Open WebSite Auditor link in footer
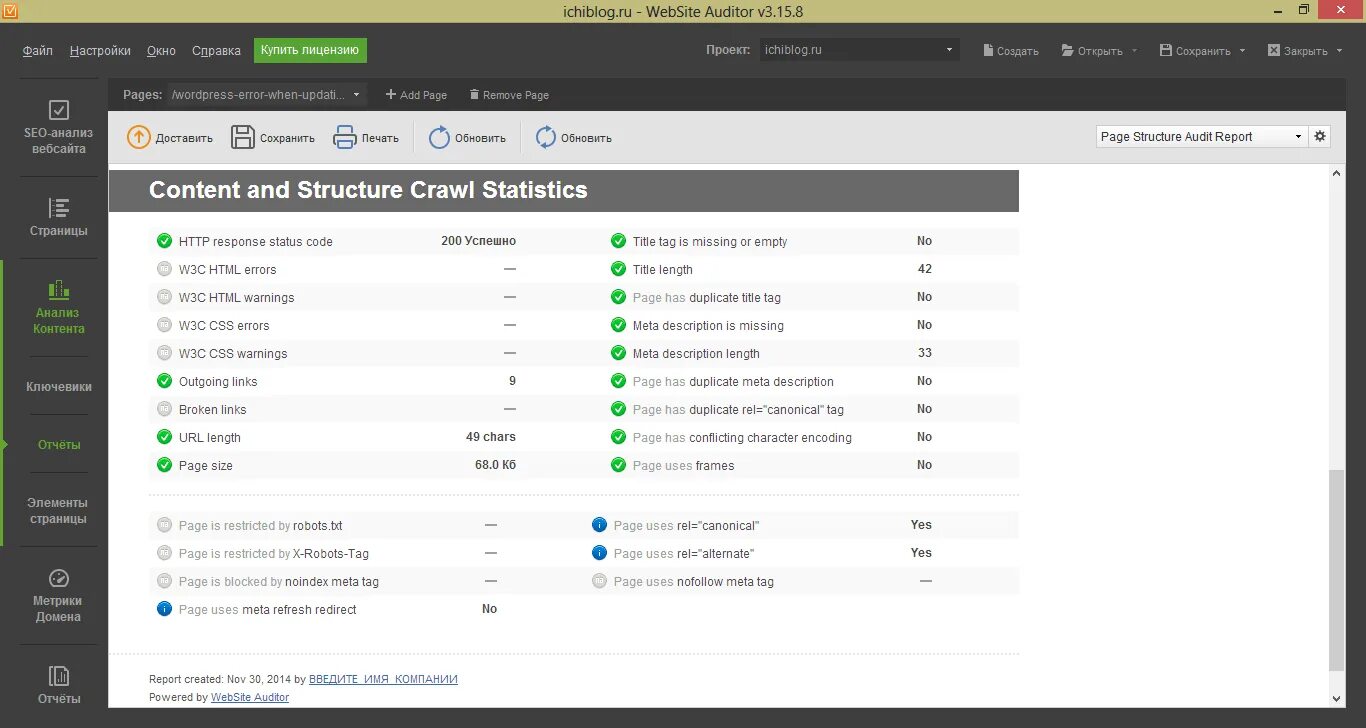Viewport: 1366px width, 728px height. tap(250, 697)
